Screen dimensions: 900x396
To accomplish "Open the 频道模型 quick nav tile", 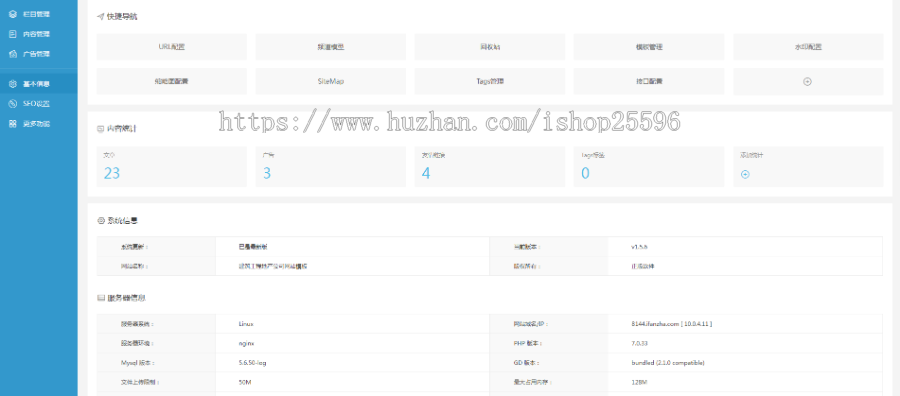I will pos(331,47).
